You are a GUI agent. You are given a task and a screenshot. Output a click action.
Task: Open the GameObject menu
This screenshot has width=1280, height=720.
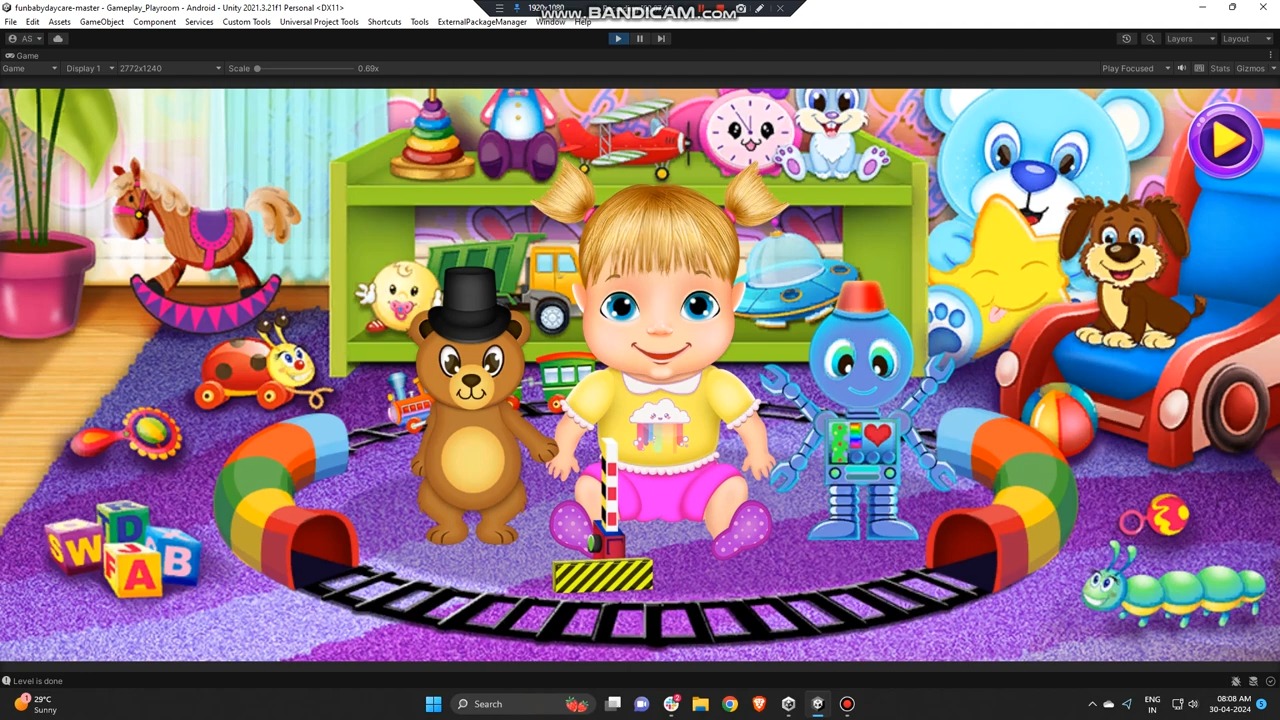click(x=102, y=22)
